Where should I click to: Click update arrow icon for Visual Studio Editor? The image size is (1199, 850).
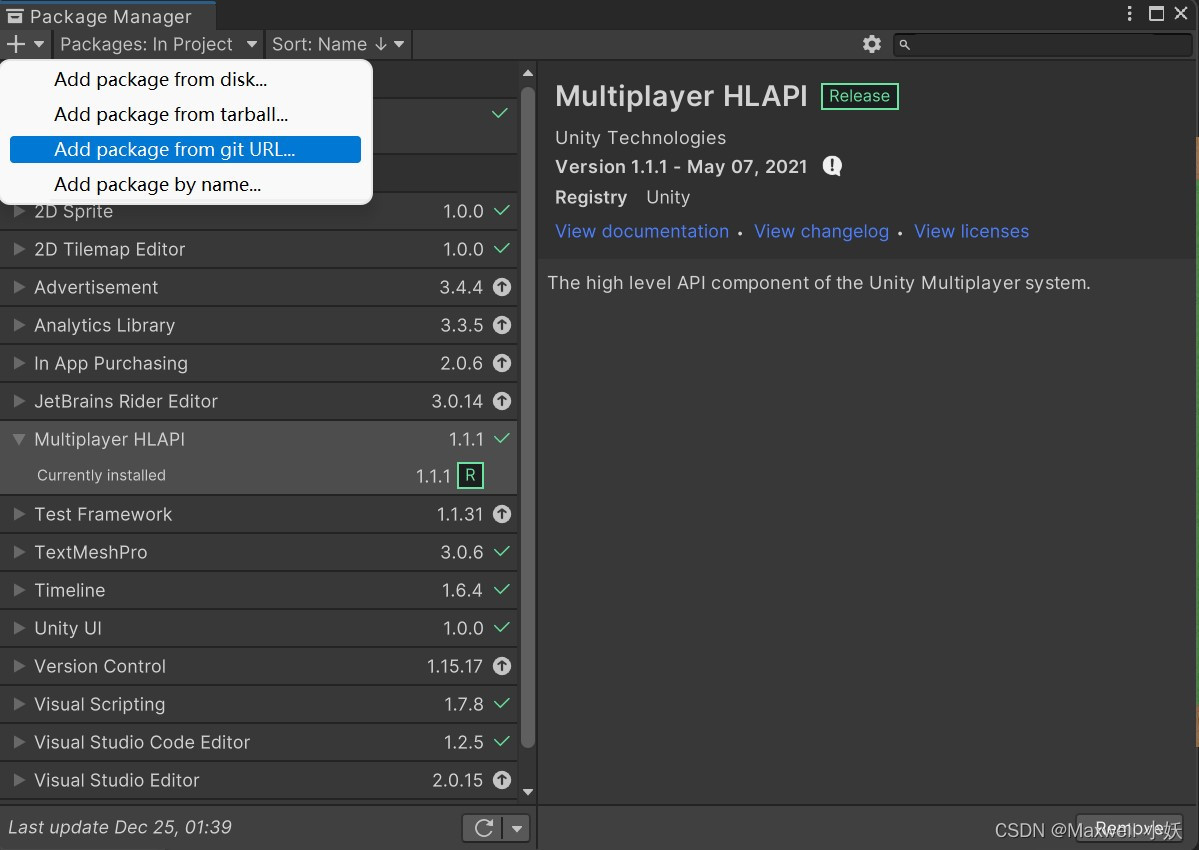(x=502, y=780)
